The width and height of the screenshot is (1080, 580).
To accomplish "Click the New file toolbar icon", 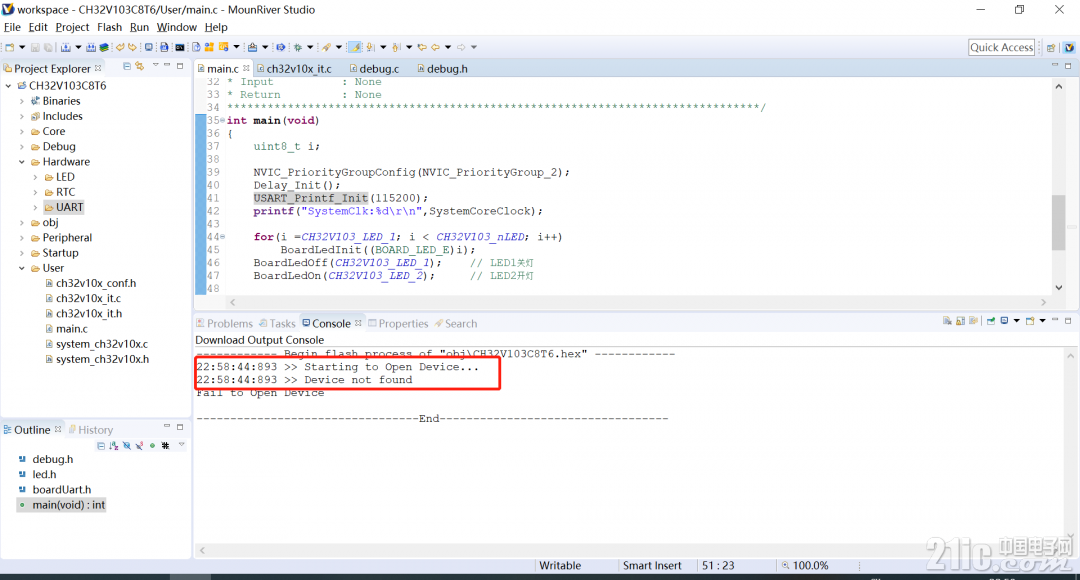I will 10,48.
